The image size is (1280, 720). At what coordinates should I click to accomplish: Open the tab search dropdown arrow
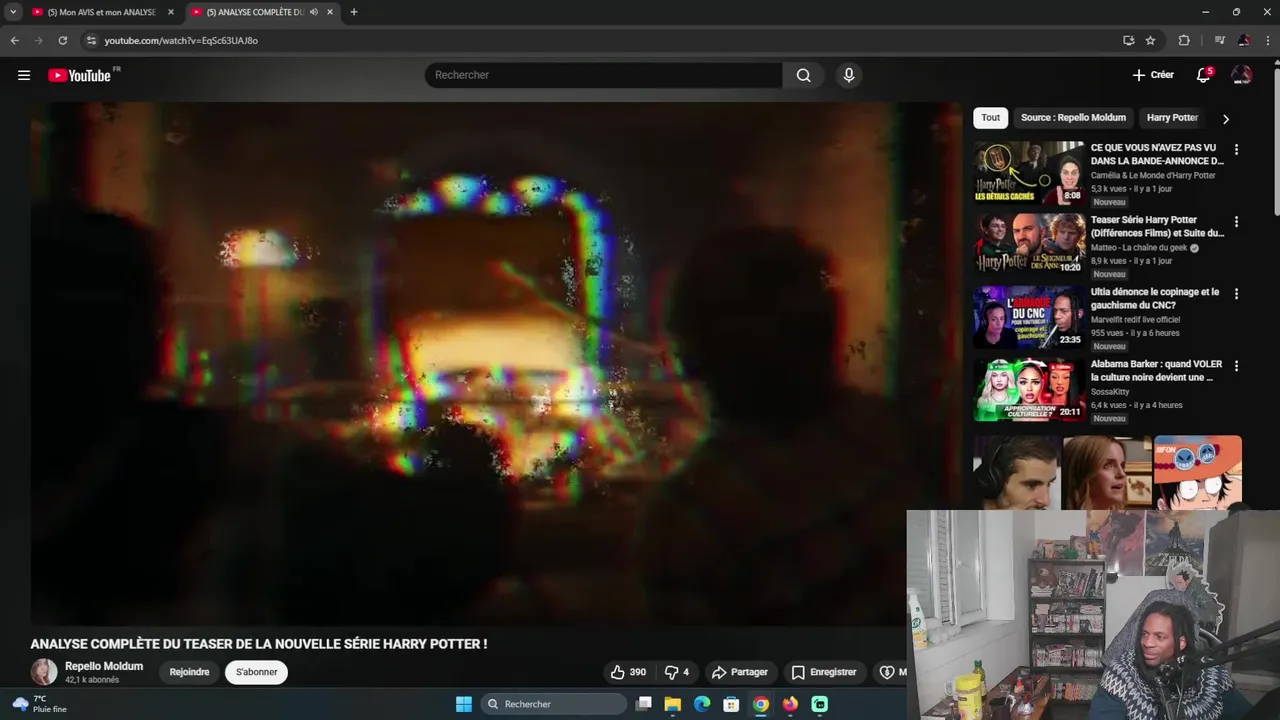[x=13, y=12]
